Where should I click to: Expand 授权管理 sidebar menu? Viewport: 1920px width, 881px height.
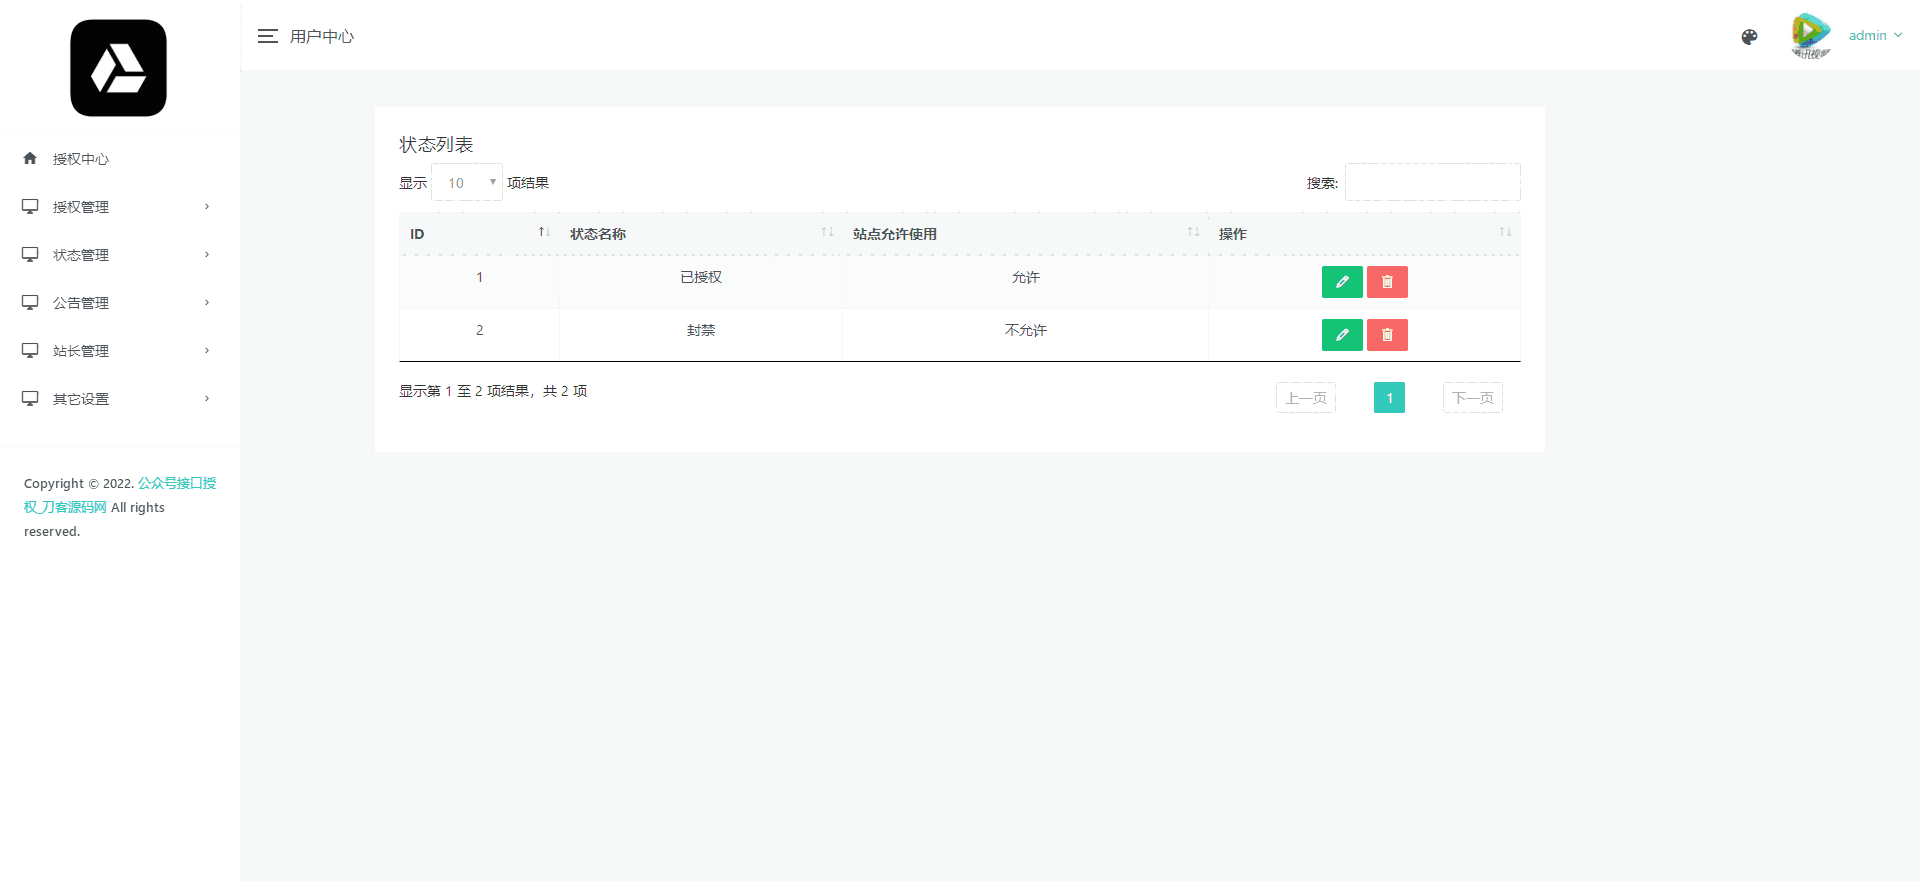(116, 207)
